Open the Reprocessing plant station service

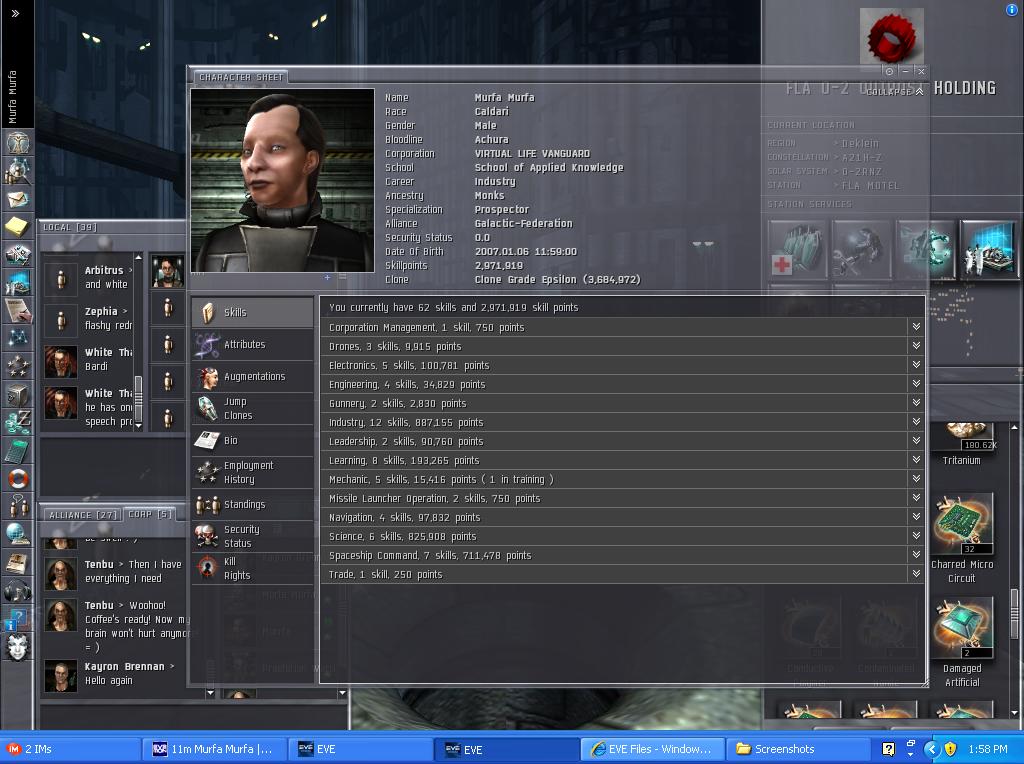coord(925,249)
